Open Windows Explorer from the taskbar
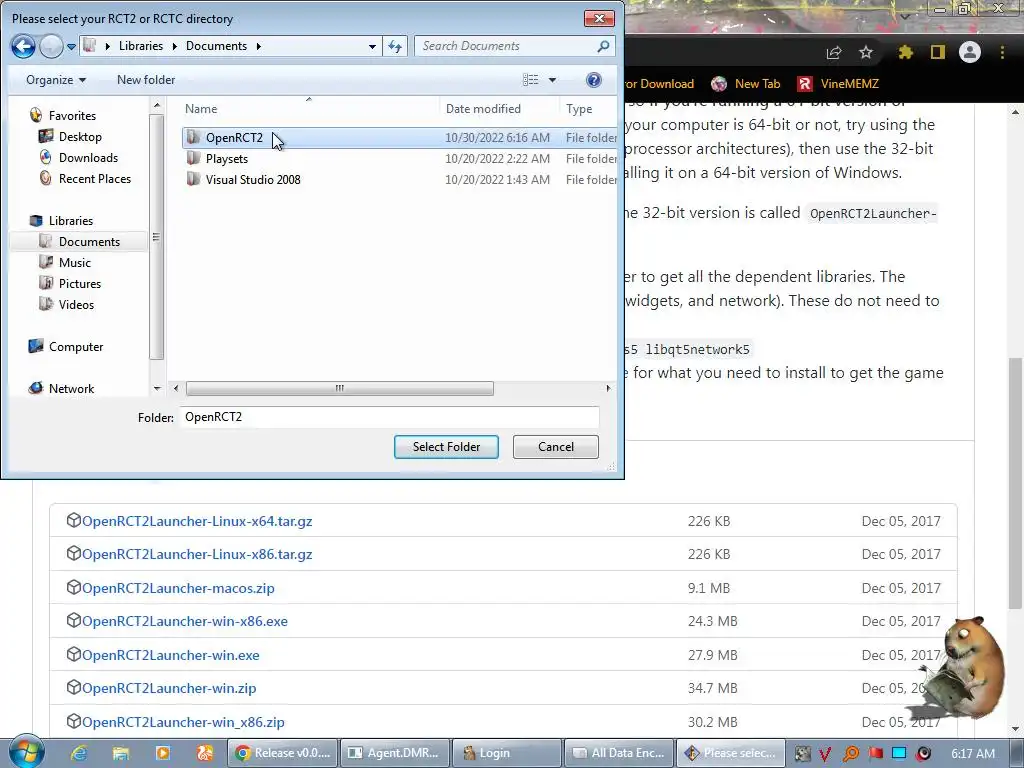This screenshot has height=768, width=1024. click(x=121, y=753)
